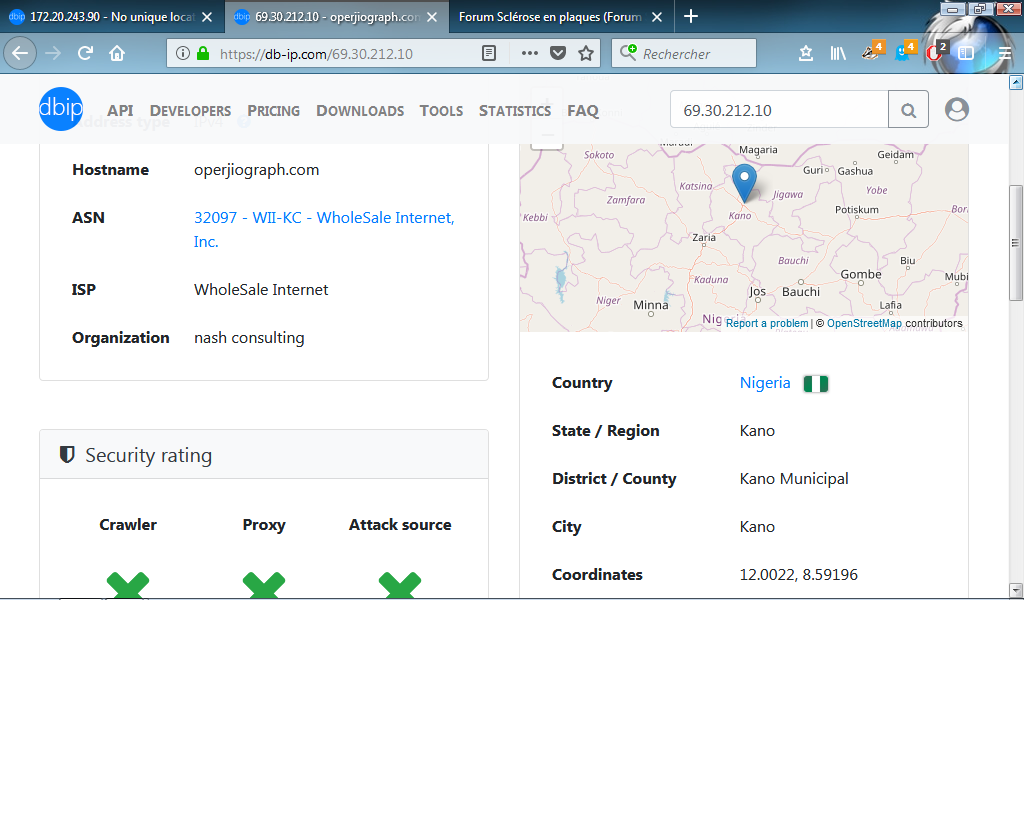Open the user account avatar icon
Viewport: 1024px width, 816px height.
(957, 109)
